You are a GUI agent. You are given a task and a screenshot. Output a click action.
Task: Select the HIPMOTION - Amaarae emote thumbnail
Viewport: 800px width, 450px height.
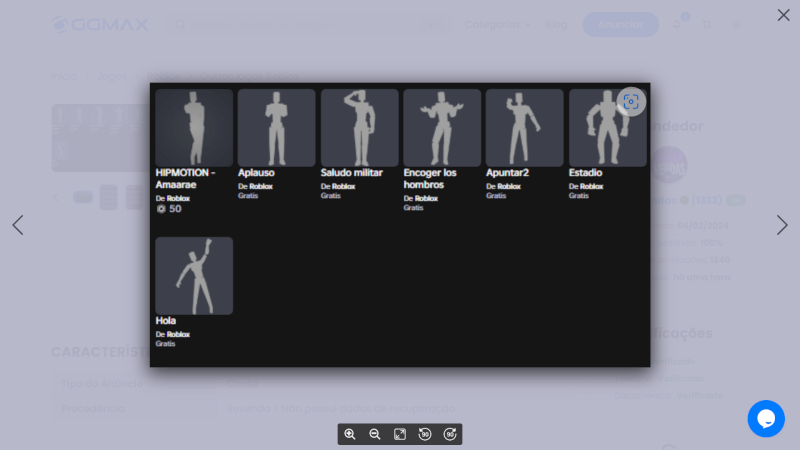coord(194,128)
